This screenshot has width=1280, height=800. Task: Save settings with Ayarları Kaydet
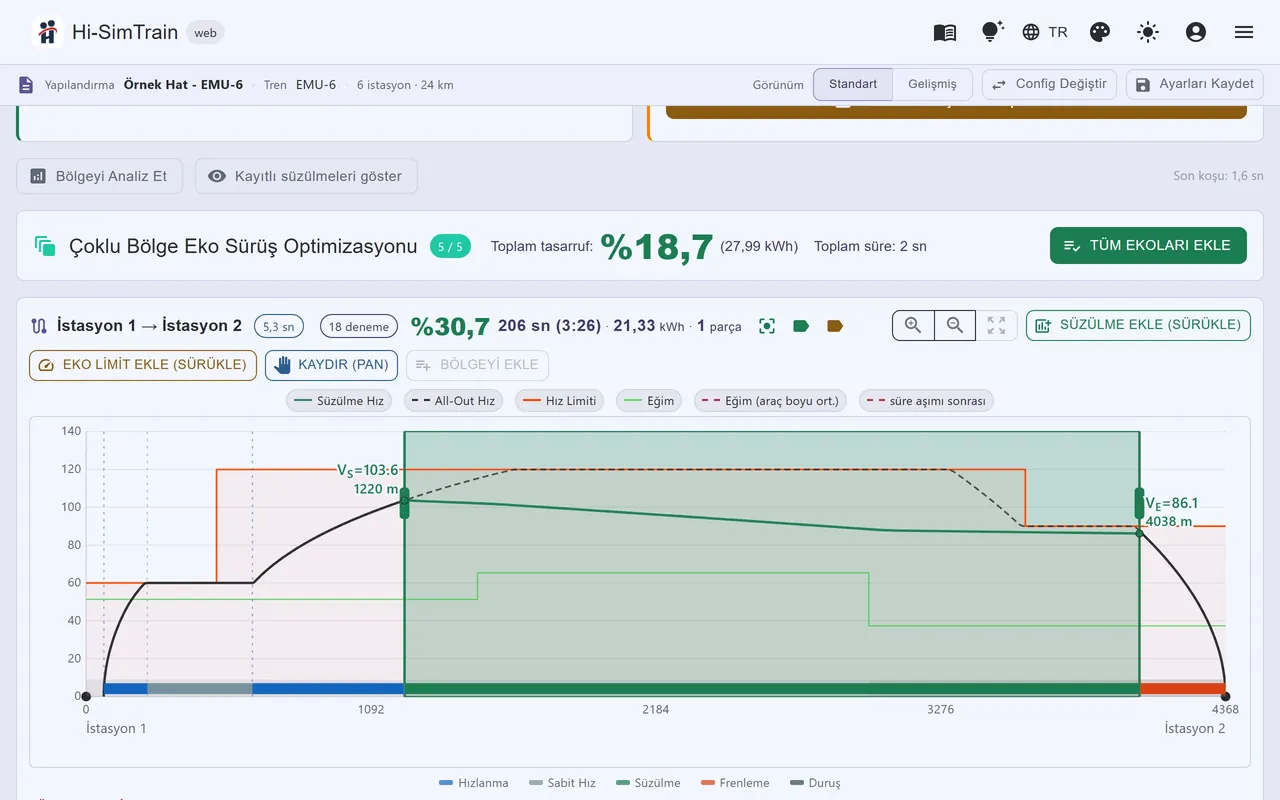pos(1195,84)
